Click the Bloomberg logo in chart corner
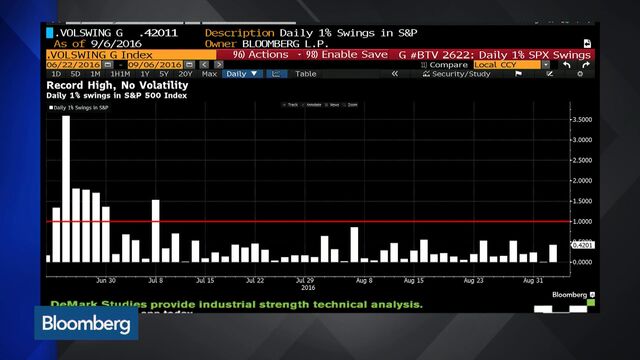 573,295
